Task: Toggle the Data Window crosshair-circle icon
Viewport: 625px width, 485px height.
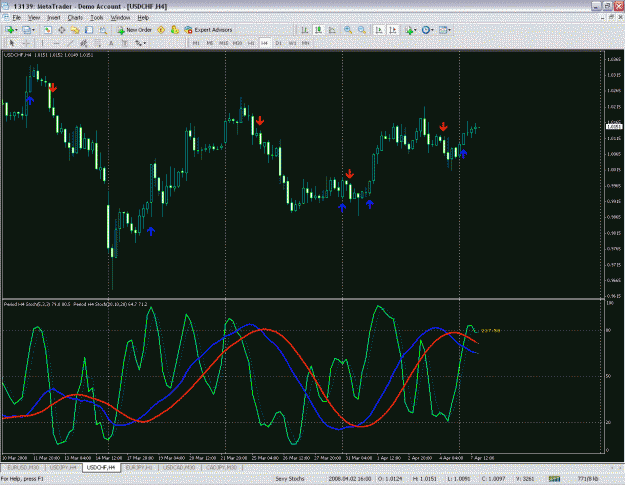Action: click(x=61, y=30)
